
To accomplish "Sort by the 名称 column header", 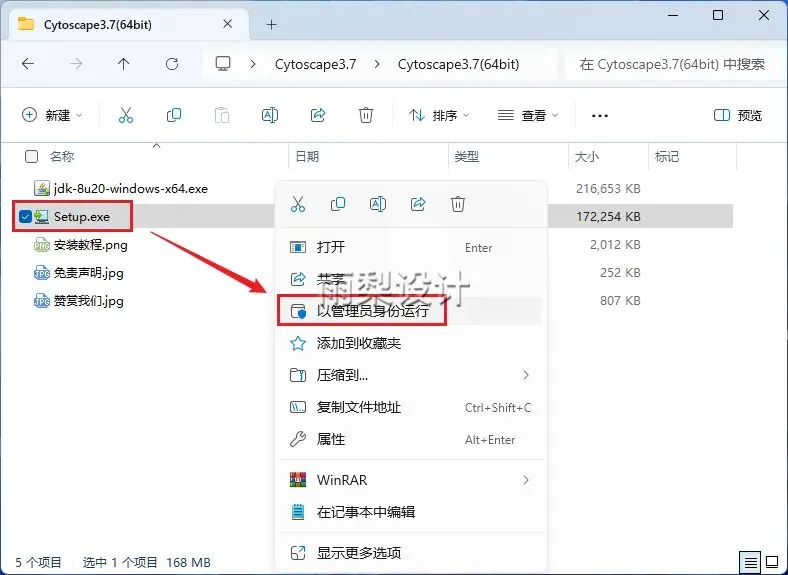I will [x=62, y=157].
